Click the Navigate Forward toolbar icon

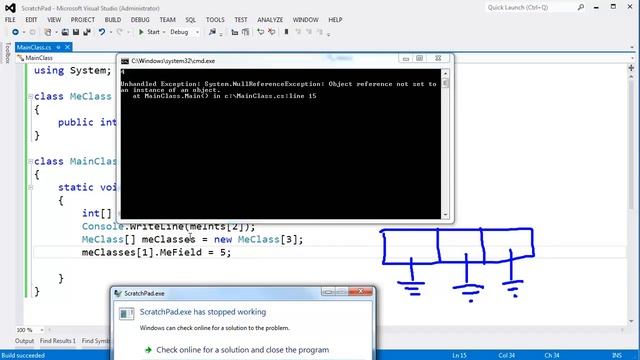click(33, 32)
